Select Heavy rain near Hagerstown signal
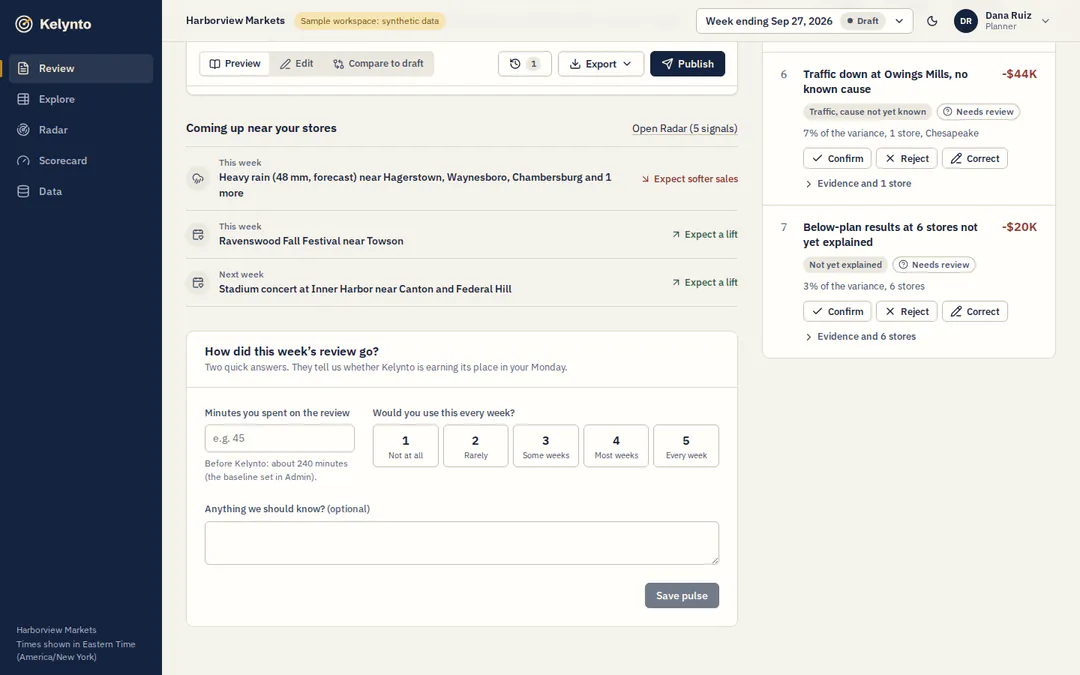This screenshot has width=1080, height=675. (461, 178)
